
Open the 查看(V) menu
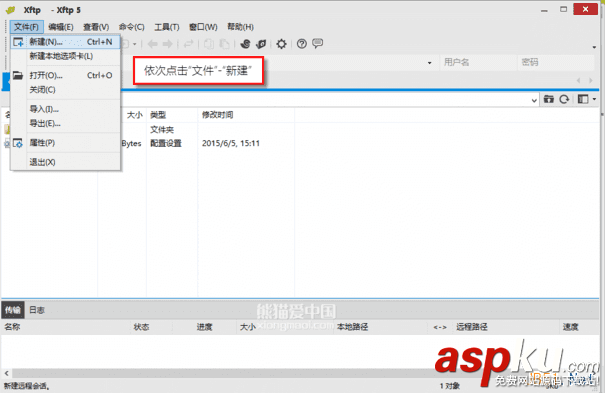(96, 27)
